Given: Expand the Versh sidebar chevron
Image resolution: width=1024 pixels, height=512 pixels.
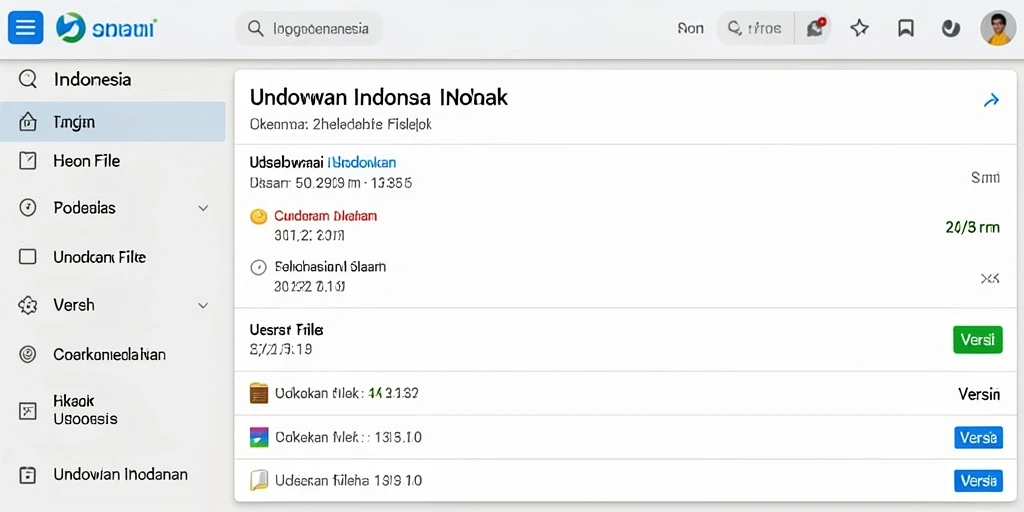Looking at the screenshot, I should pyautogui.click(x=203, y=305).
